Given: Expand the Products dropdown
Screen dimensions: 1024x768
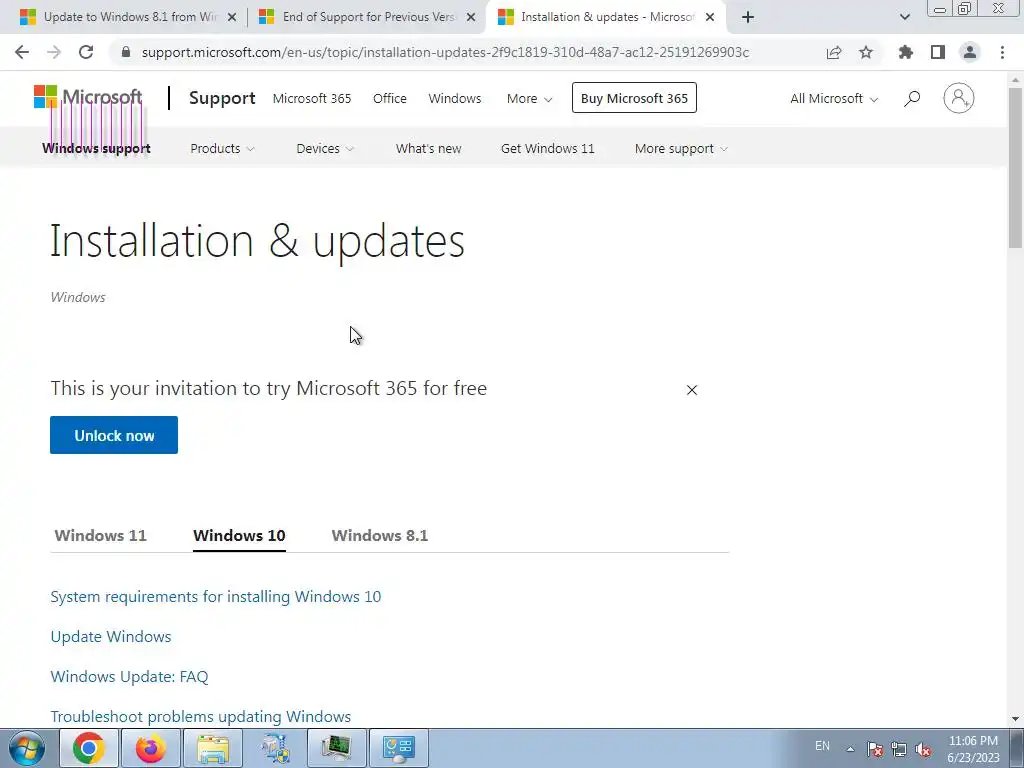Looking at the screenshot, I should tap(222, 149).
